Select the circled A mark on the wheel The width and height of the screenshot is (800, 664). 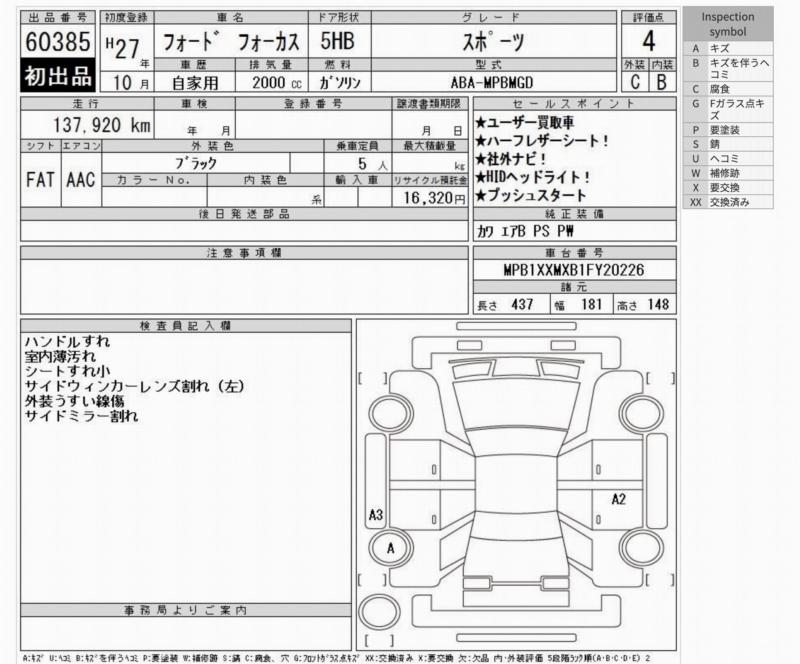pos(390,548)
